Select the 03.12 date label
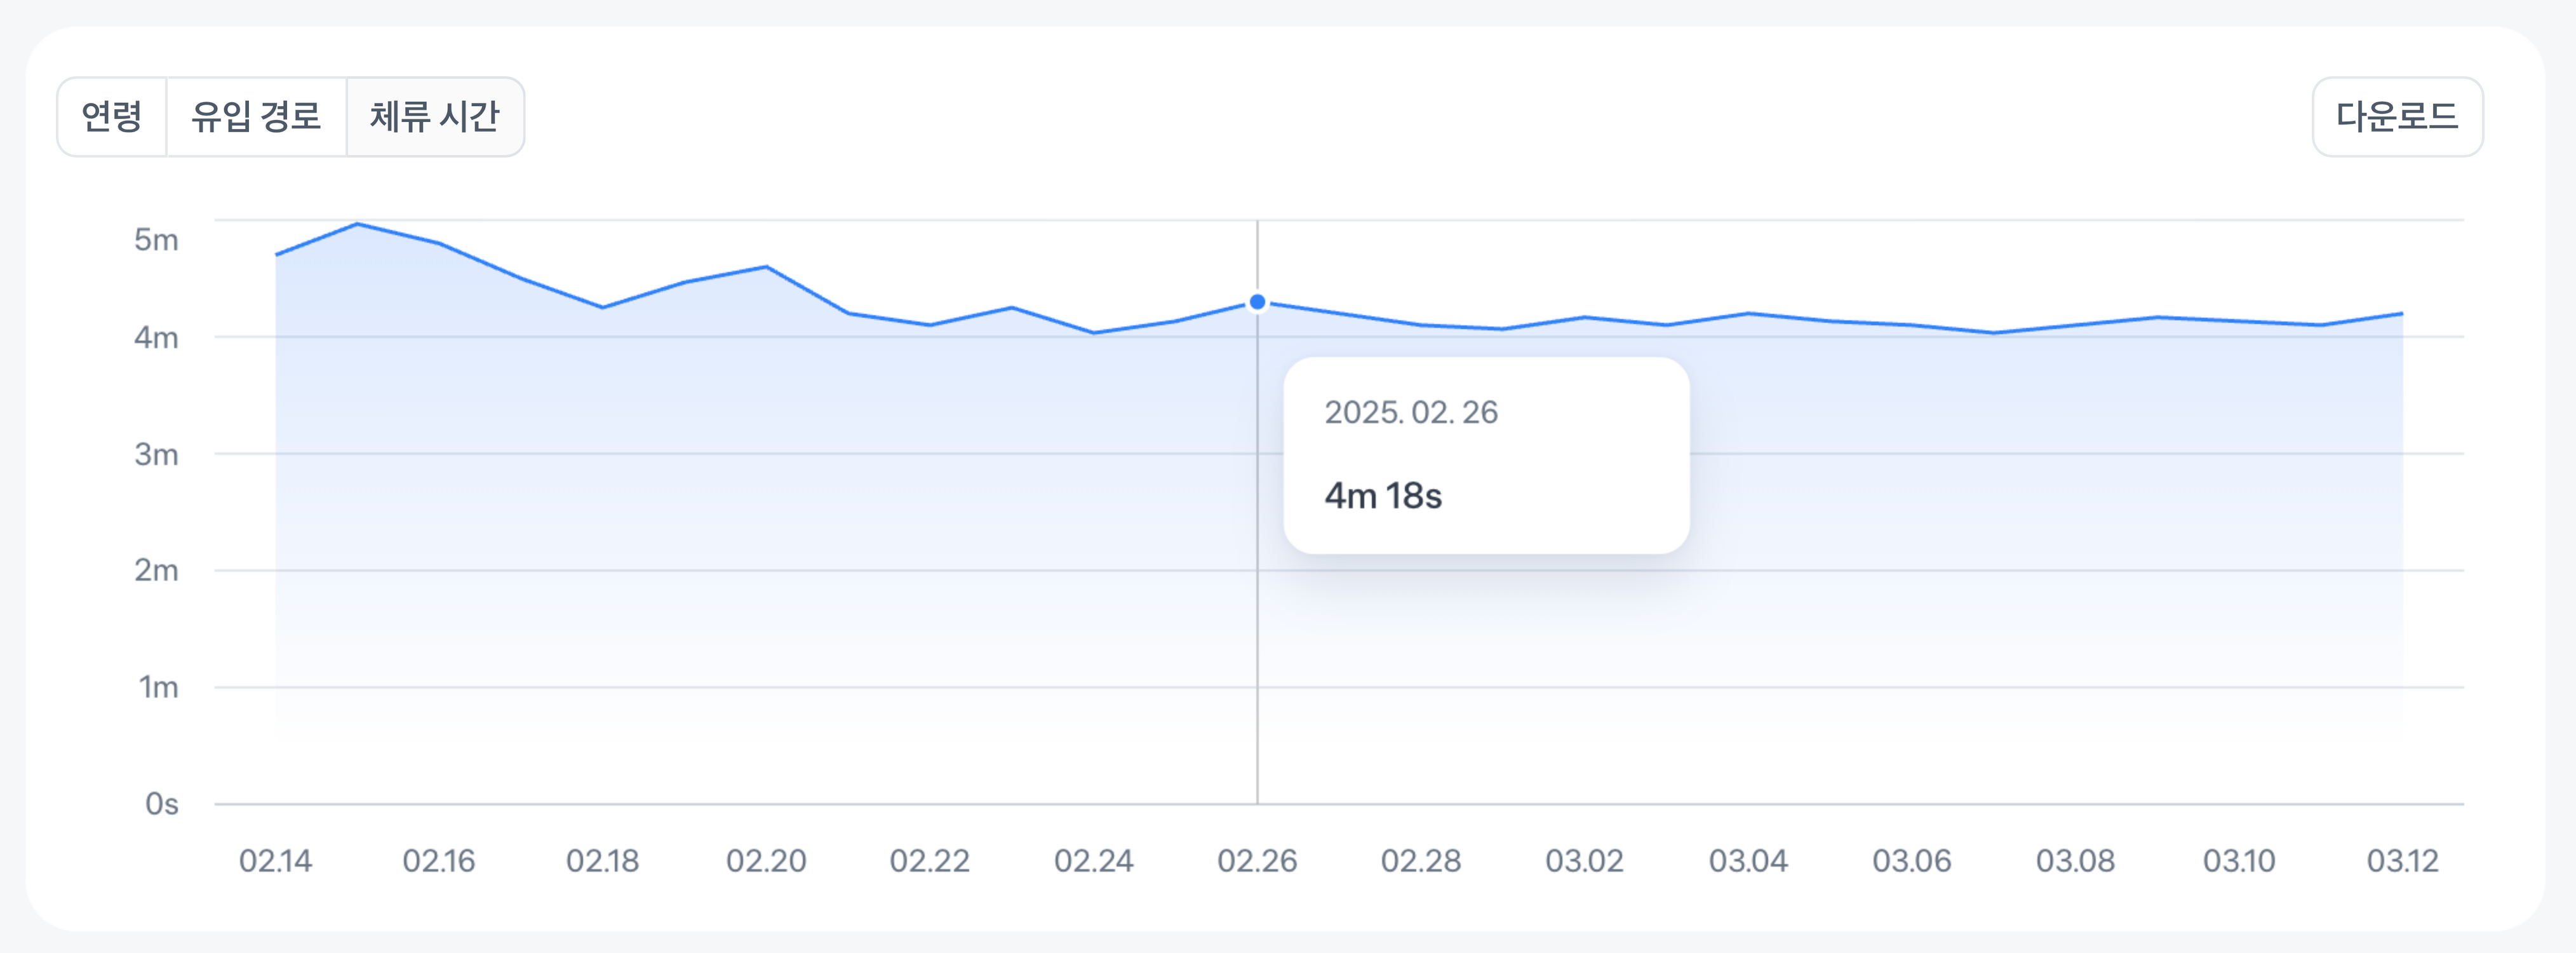This screenshot has width=2576, height=953. (x=2402, y=860)
